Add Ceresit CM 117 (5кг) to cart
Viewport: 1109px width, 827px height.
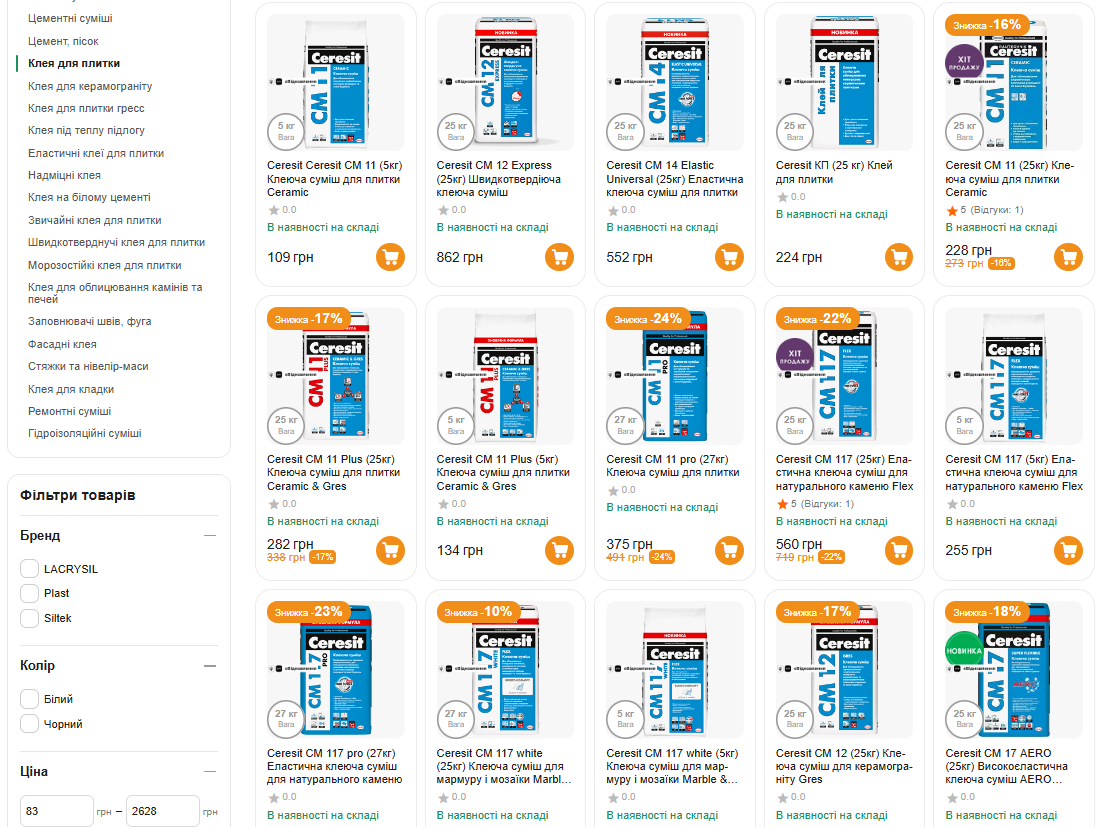1068,550
